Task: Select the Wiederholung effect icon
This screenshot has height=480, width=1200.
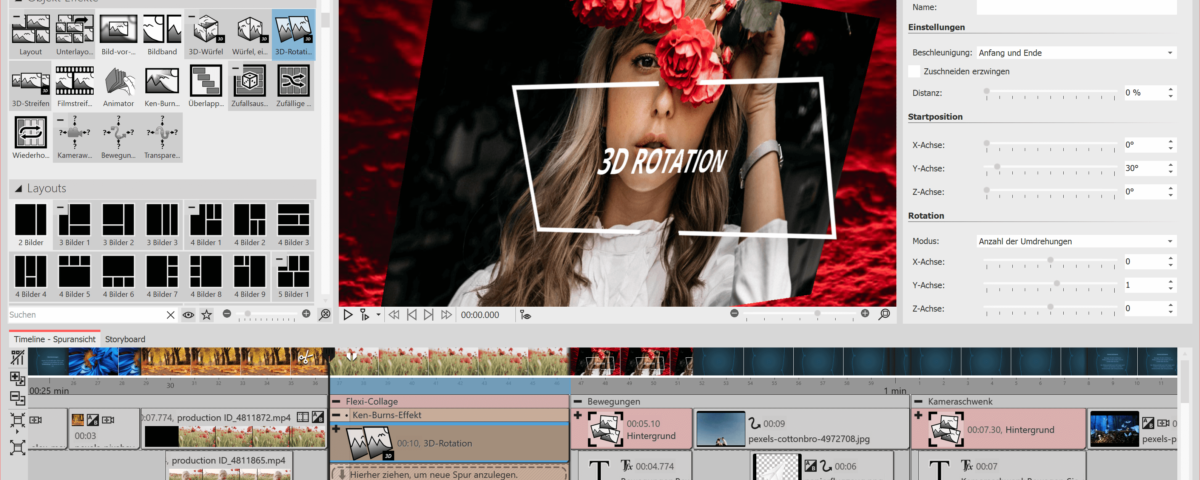Action: (x=31, y=137)
